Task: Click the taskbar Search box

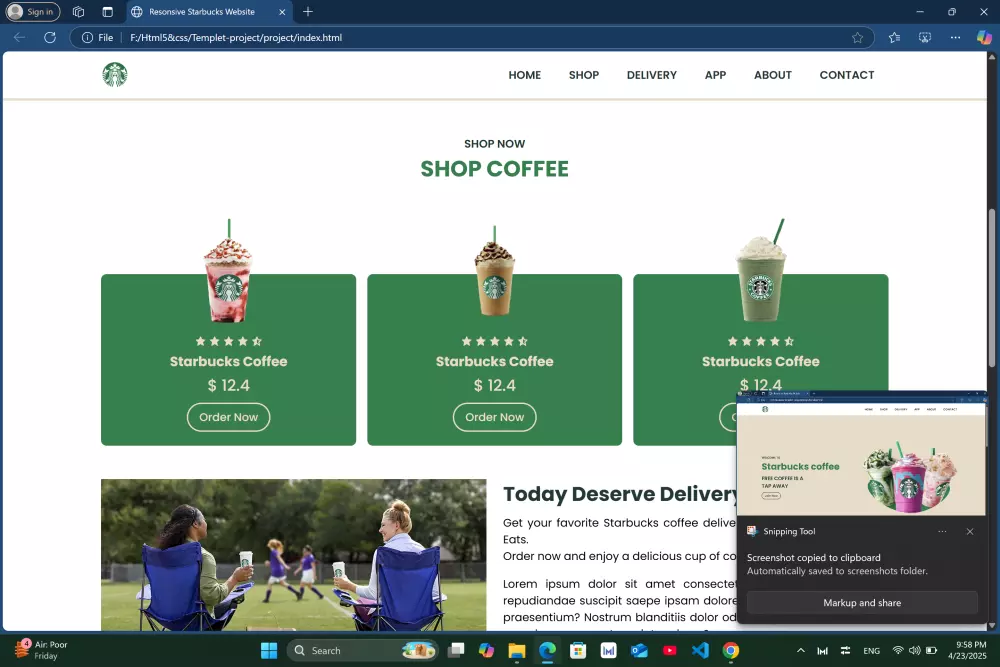Action: [x=362, y=650]
